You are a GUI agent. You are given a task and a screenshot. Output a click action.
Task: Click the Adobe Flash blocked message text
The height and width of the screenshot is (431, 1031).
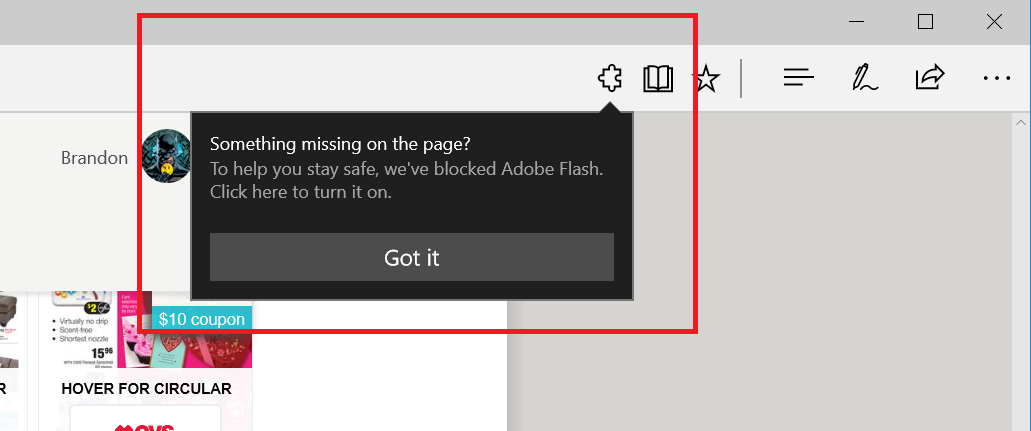click(x=406, y=180)
